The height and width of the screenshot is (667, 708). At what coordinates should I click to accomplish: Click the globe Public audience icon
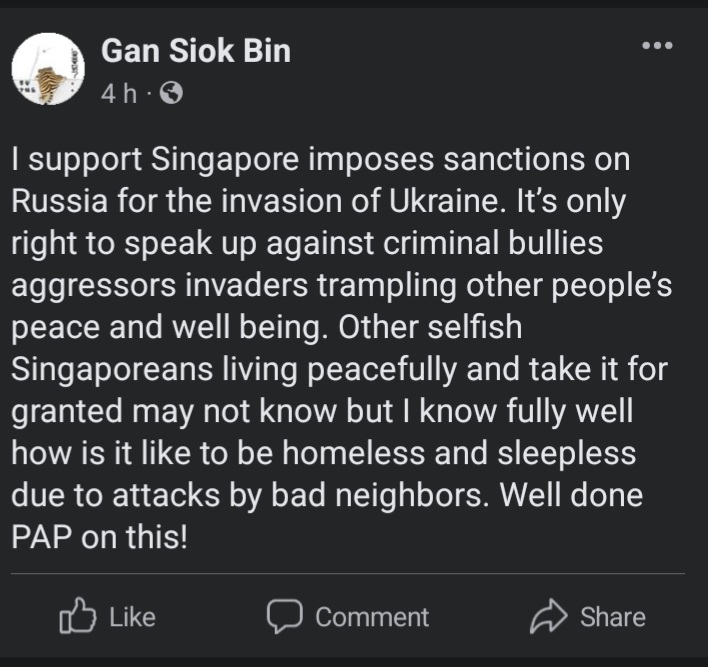[172, 94]
